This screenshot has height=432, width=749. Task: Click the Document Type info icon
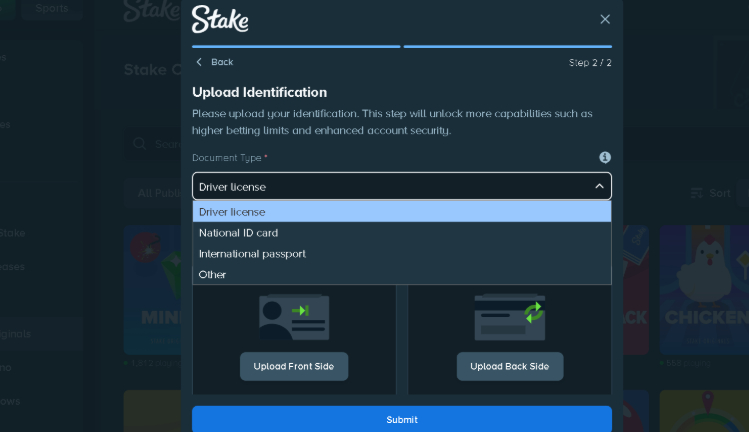click(605, 158)
